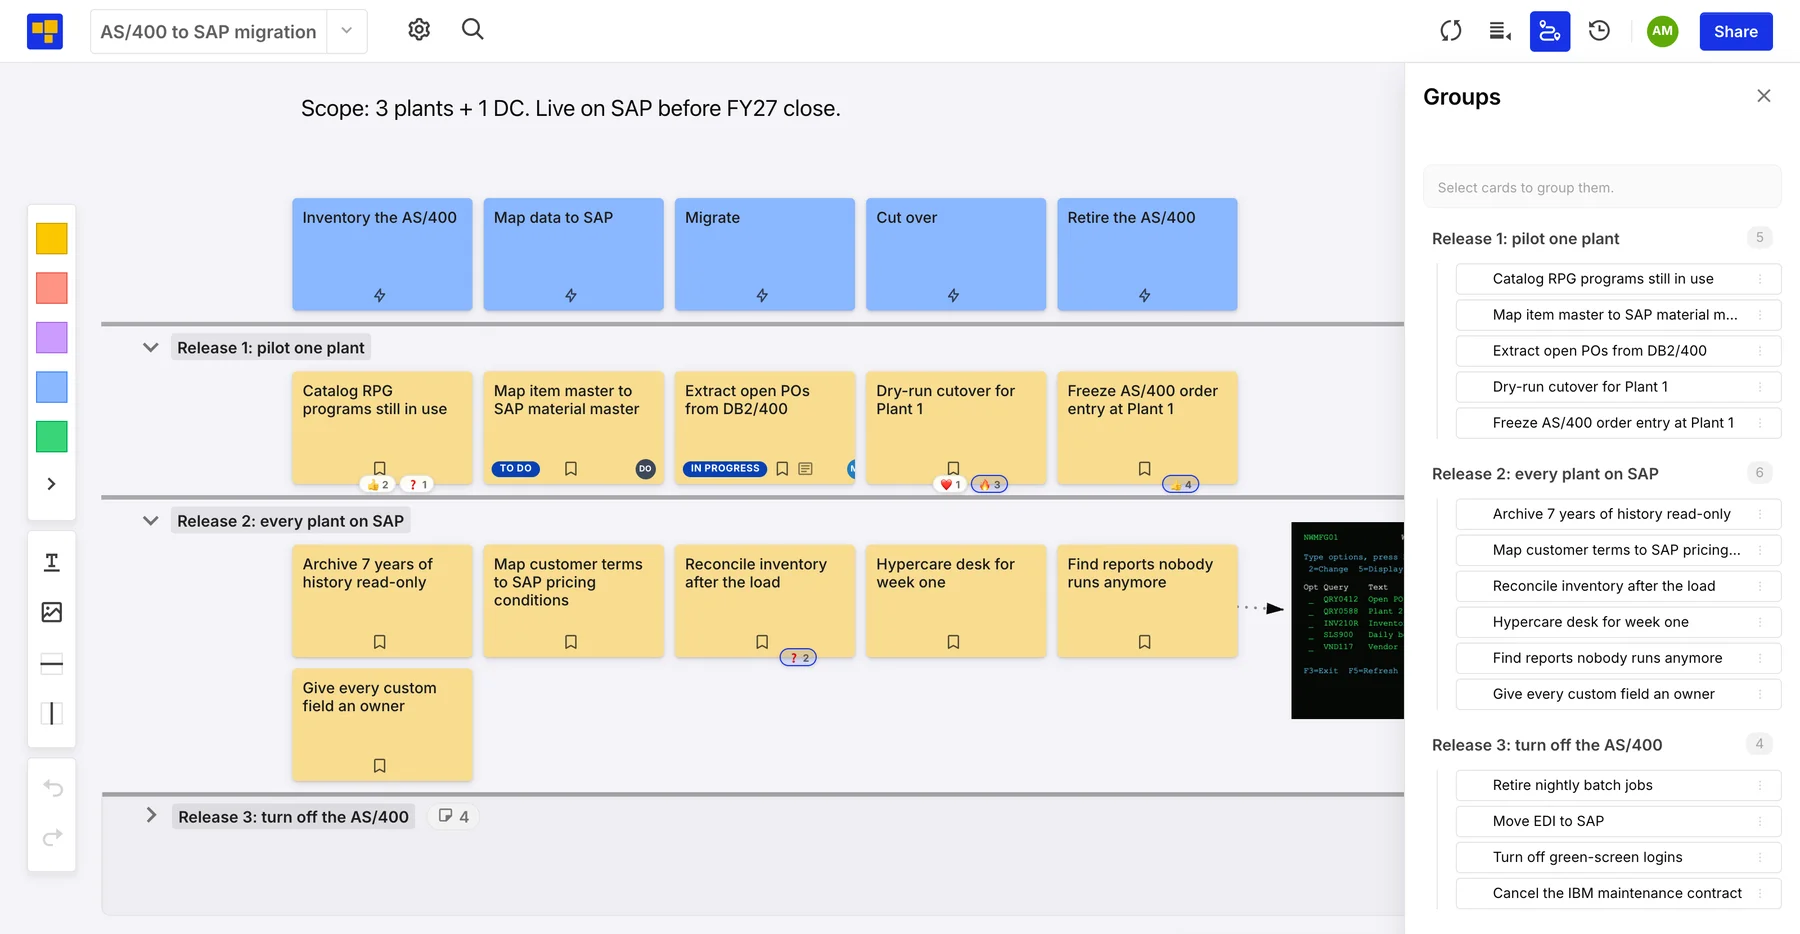Click the 4 cards counter beside Release 3

click(x=454, y=816)
